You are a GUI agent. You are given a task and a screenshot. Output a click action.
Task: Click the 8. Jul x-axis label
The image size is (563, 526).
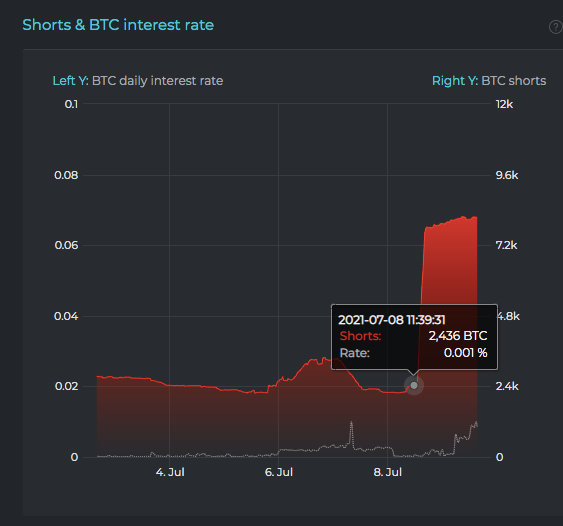point(388,472)
